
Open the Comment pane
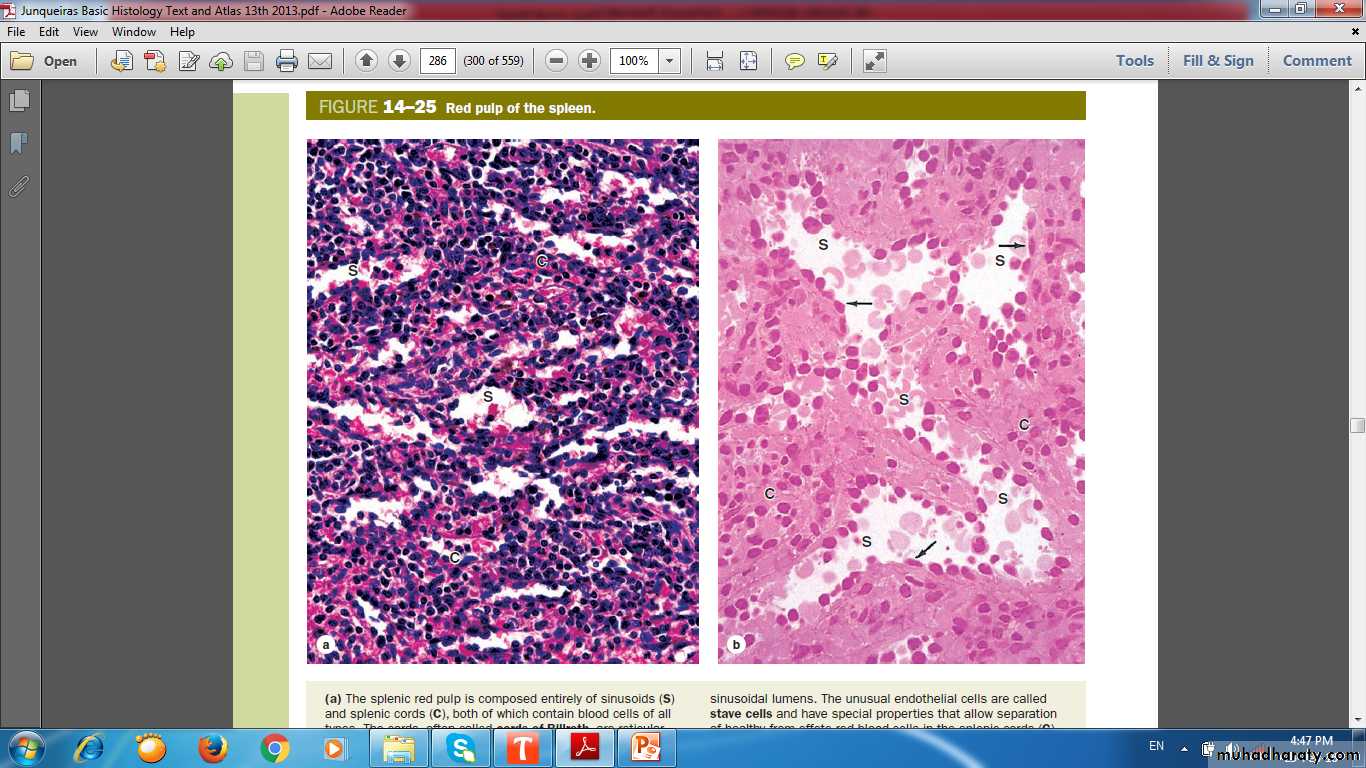(x=1317, y=61)
